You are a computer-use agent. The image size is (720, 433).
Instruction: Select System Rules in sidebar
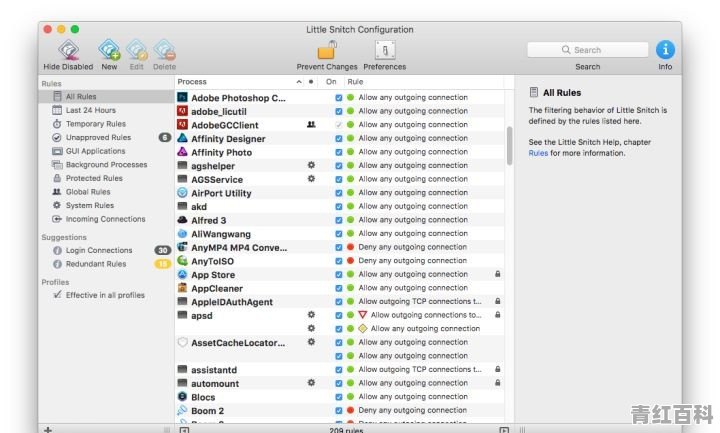106,205
